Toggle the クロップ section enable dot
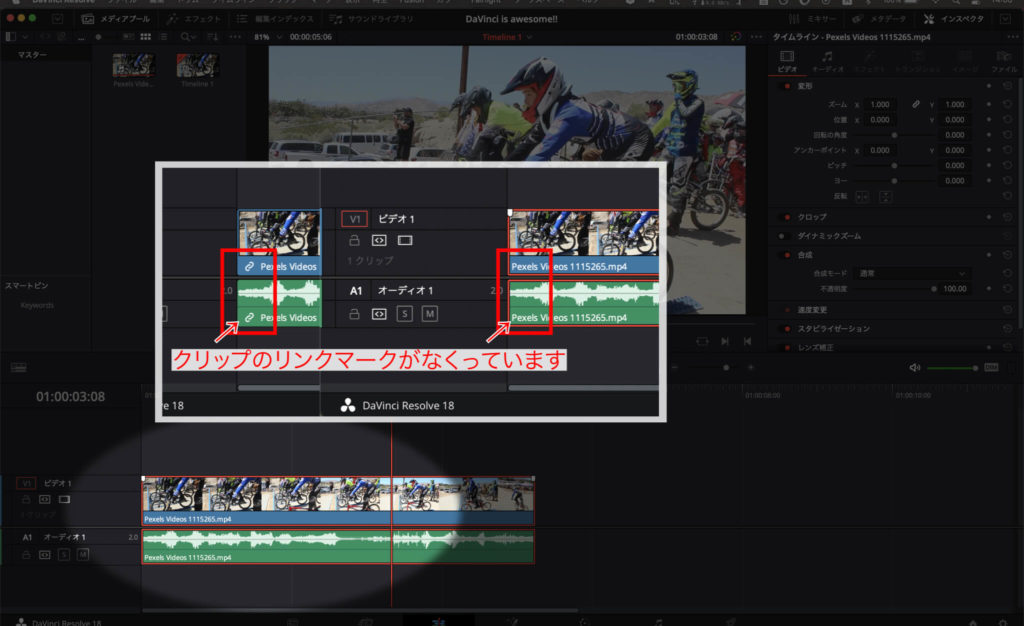This screenshot has width=1024, height=626. point(787,217)
